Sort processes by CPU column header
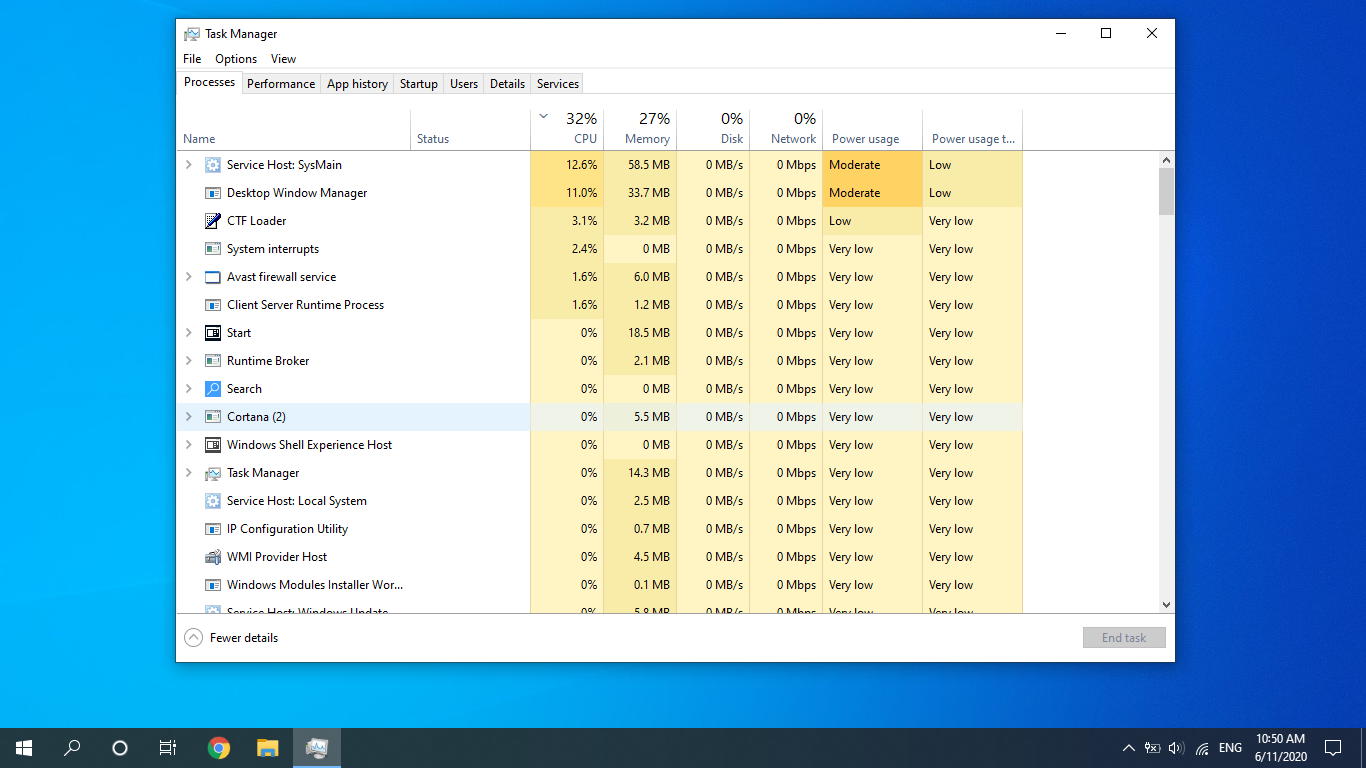Image resolution: width=1366 pixels, height=768 pixels. 567,129
